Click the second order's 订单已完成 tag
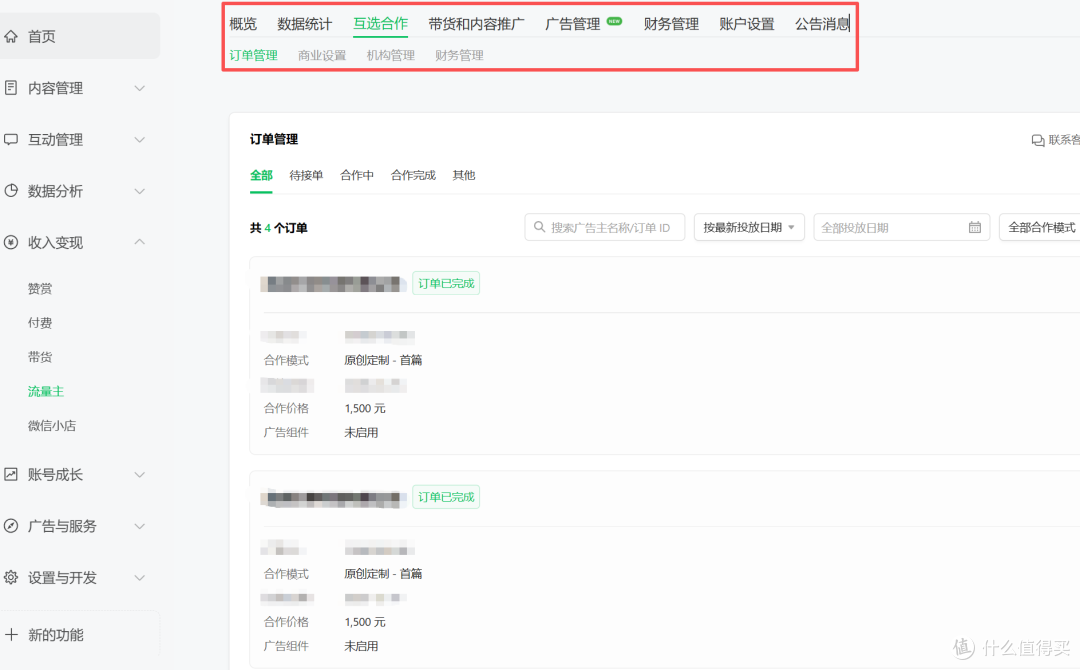This screenshot has height=670, width=1080. 446,496
